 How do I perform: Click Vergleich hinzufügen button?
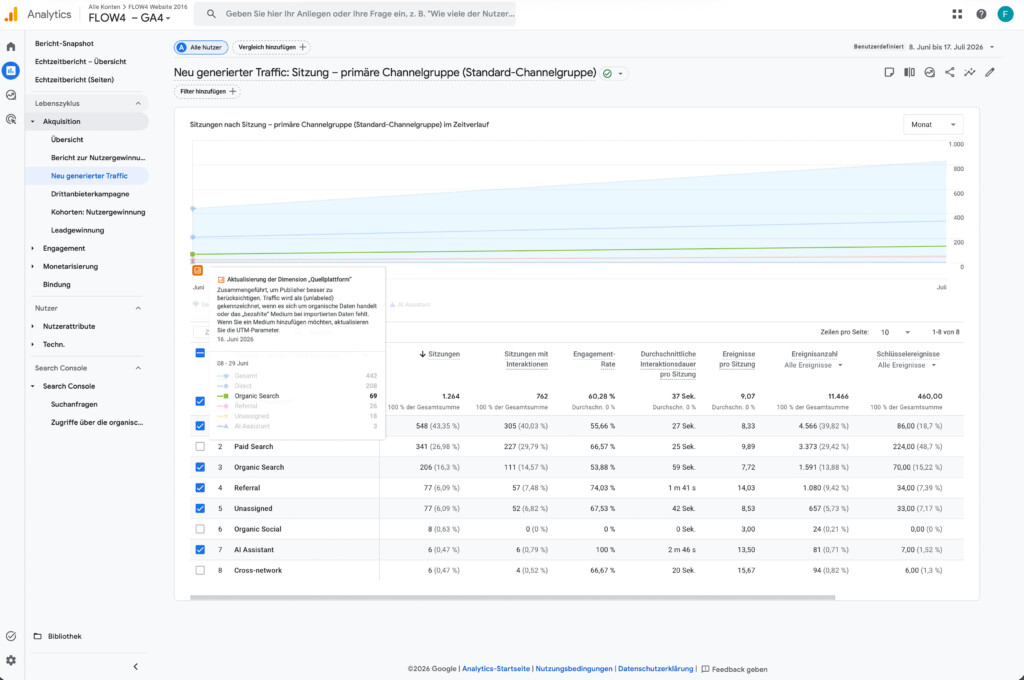(271, 47)
